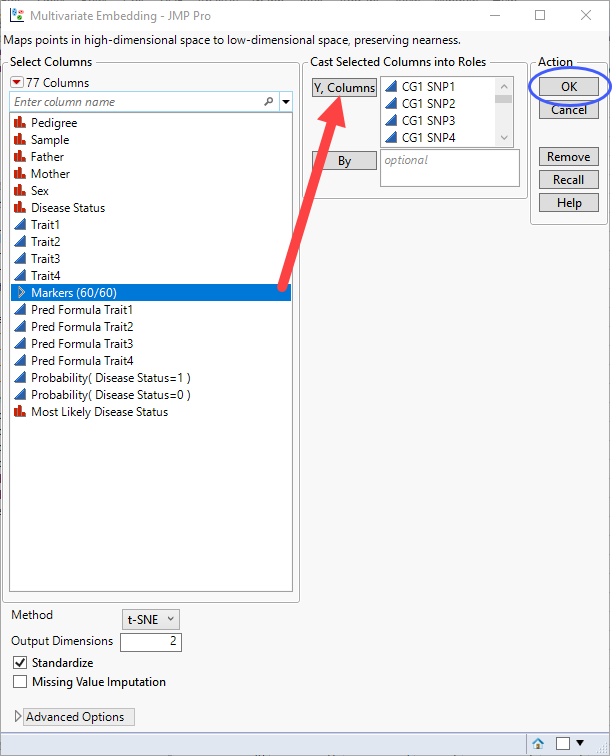Expand the Markers (60/60) group

[21, 292]
